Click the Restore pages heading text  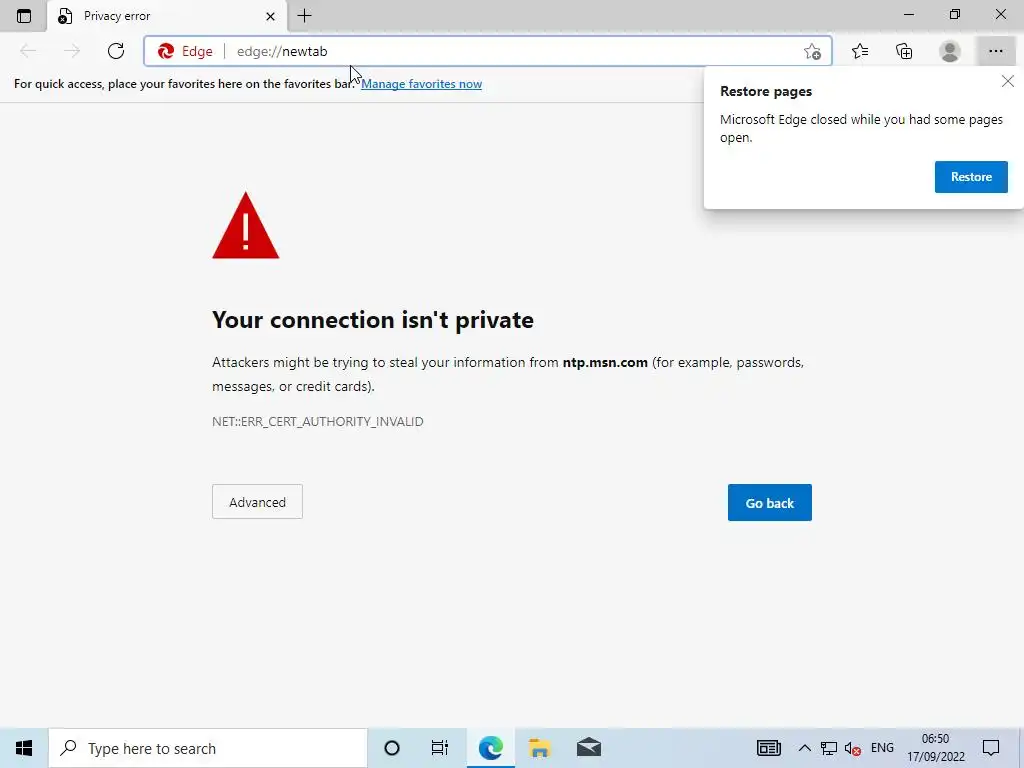(x=766, y=91)
